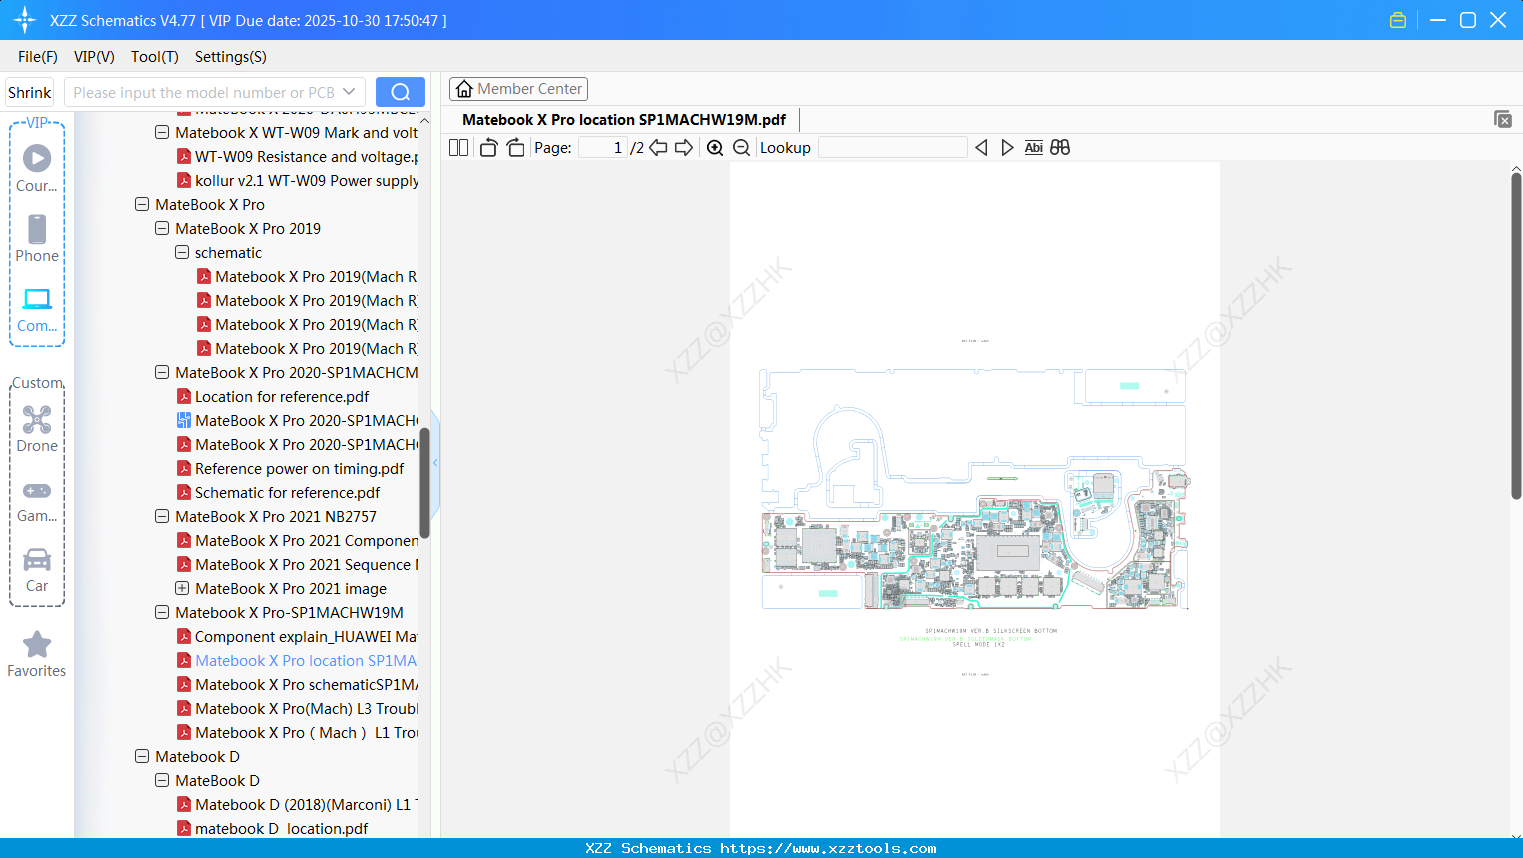Open Reference power on timing.pdf
The width and height of the screenshot is (1523, 858).
[x=290, y=468]
